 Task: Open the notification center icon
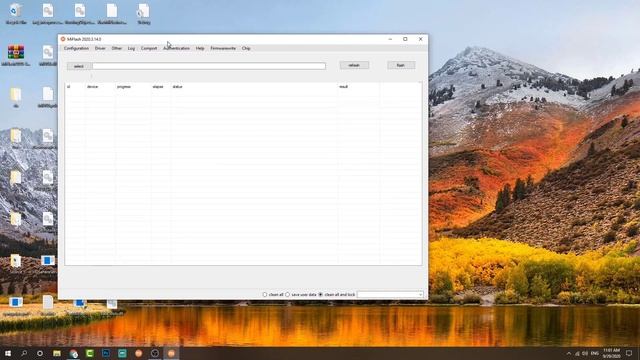click(629, 353)
